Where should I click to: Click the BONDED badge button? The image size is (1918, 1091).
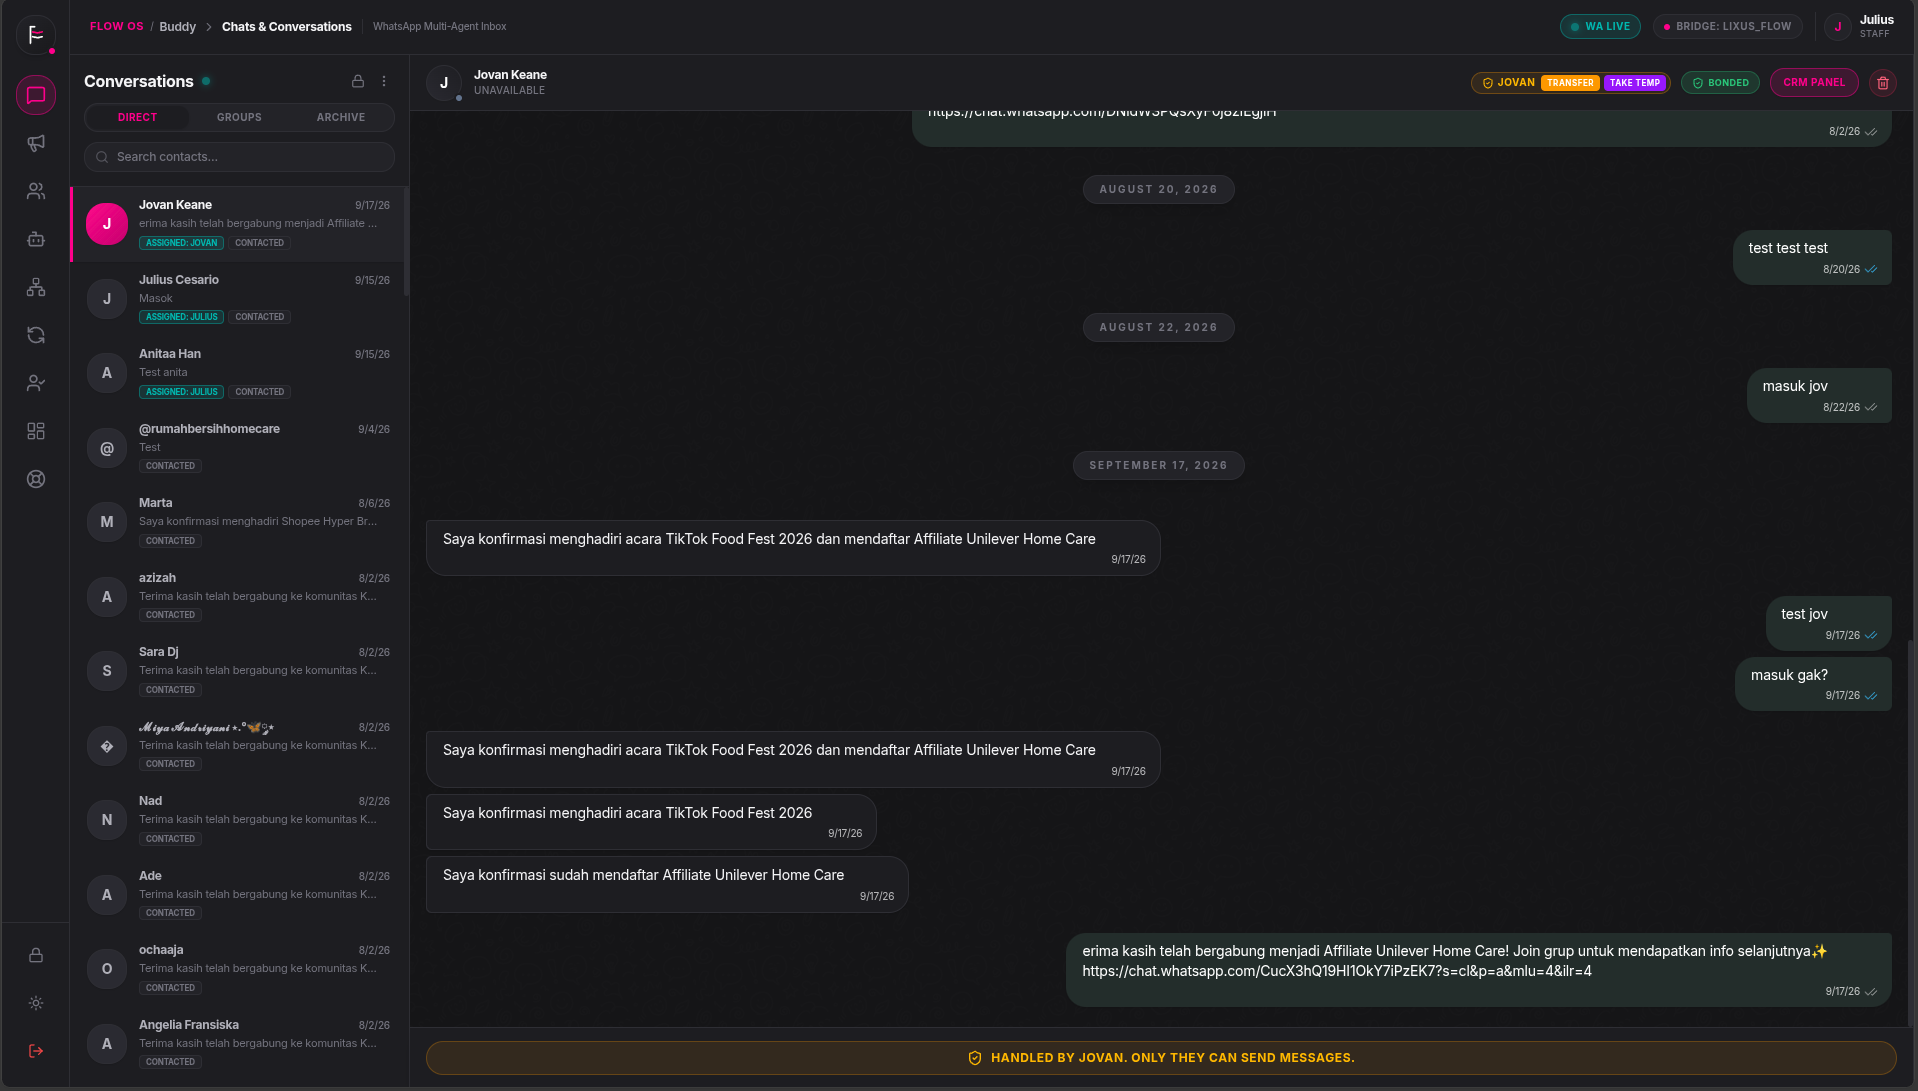point(1720,83)
